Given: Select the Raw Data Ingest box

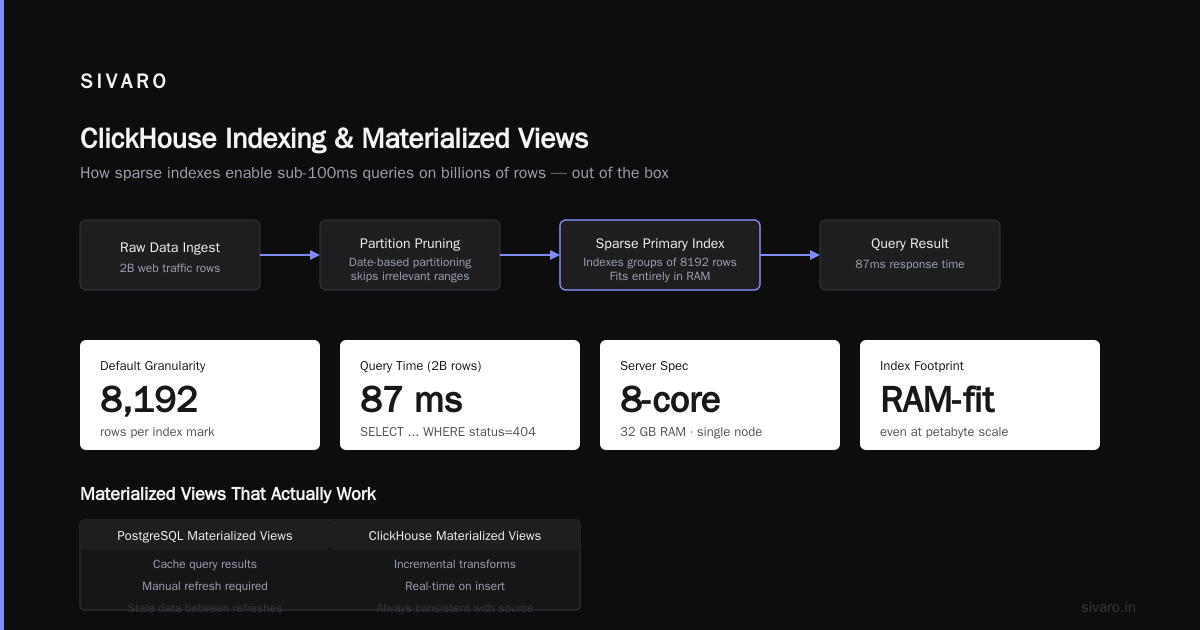Looking at the screenshot, I should pos(170,255).
